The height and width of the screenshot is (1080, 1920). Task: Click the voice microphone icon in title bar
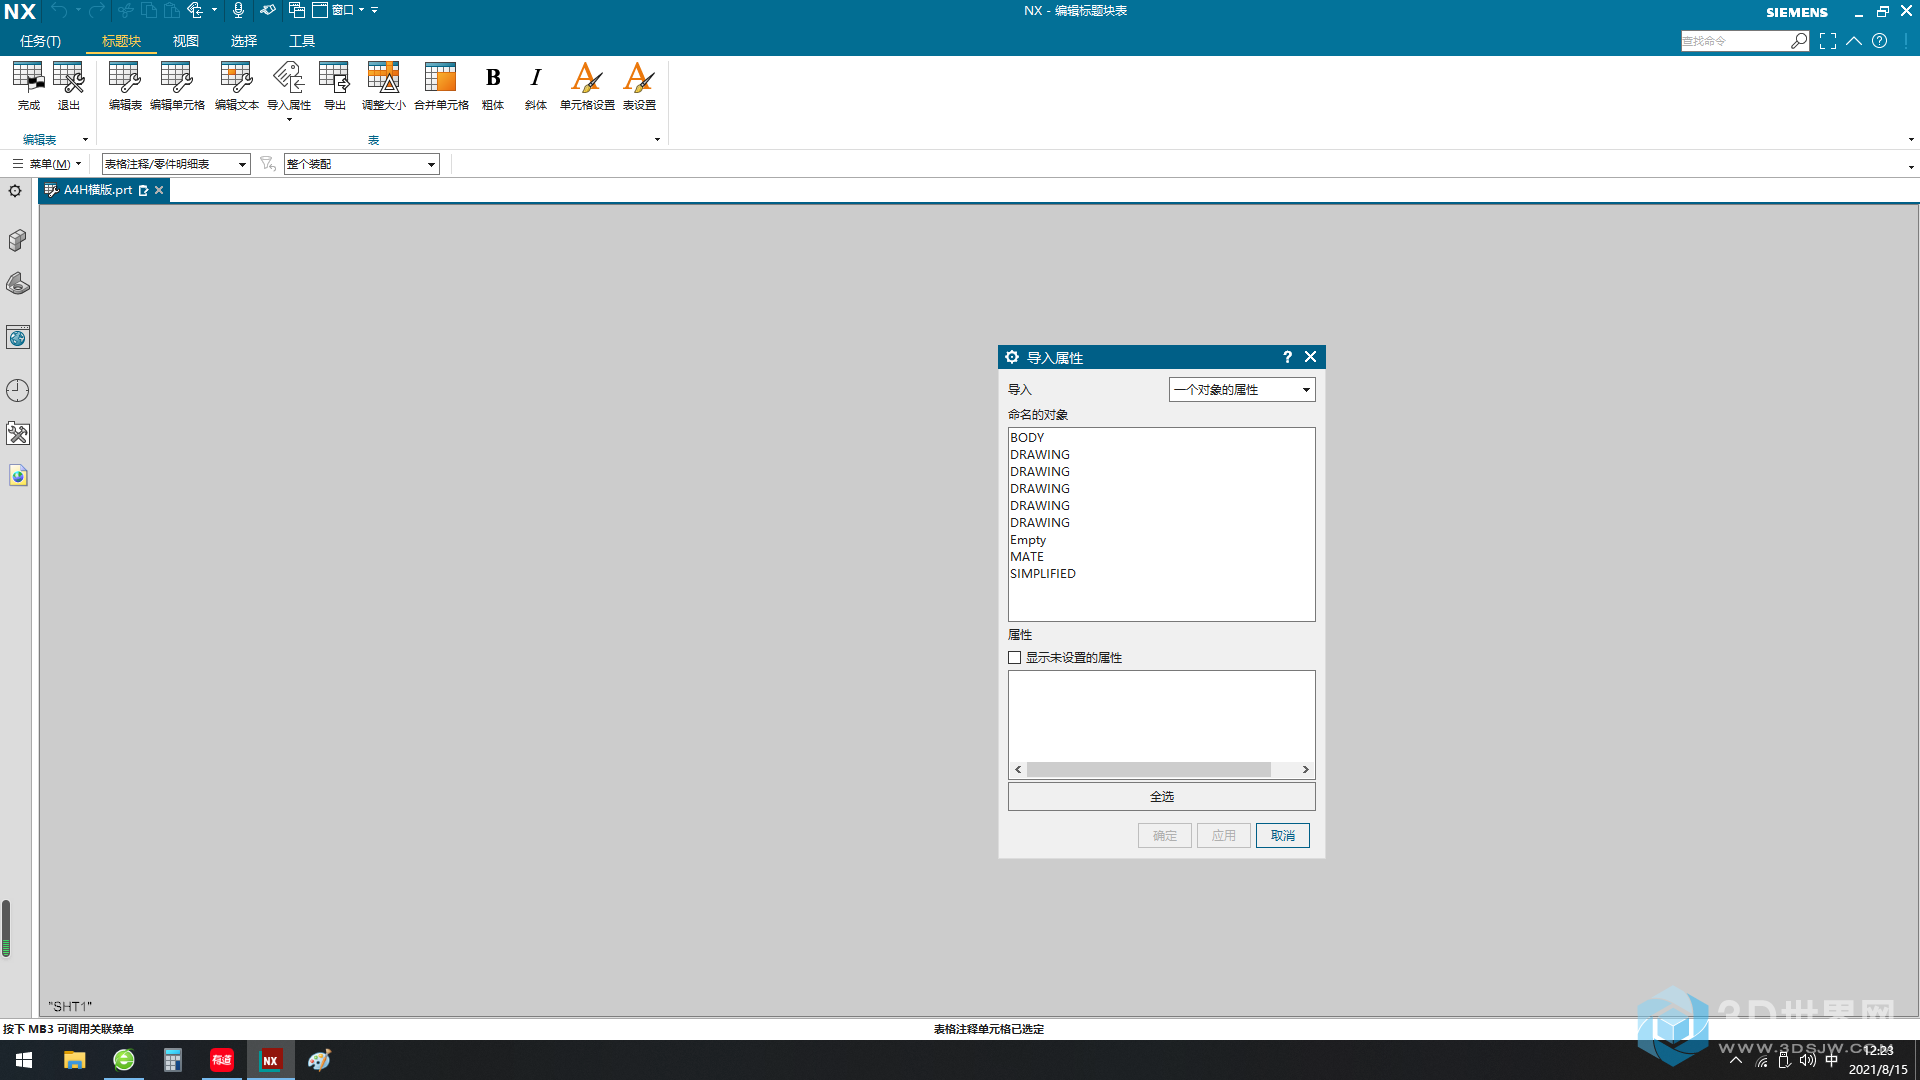(x=238, y=10)
